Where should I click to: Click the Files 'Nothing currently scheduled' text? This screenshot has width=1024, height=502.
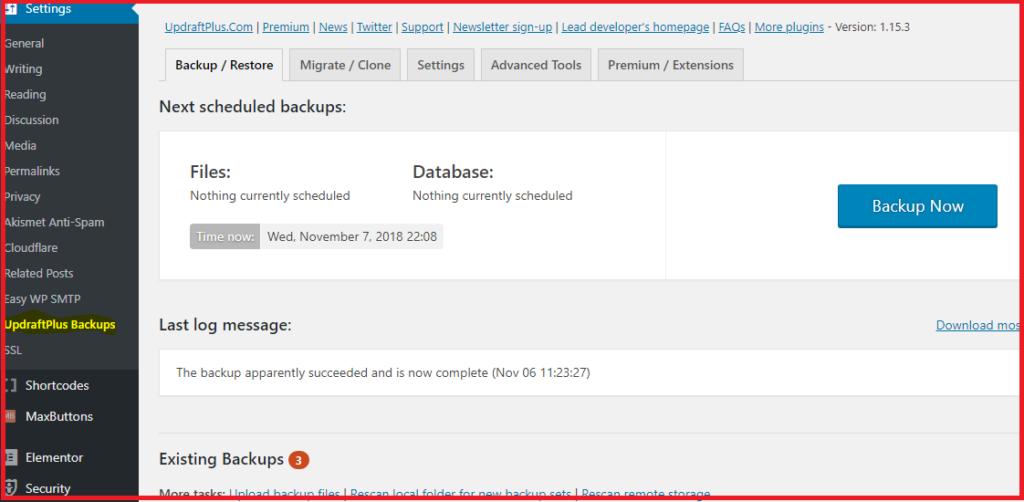[270, 196]
